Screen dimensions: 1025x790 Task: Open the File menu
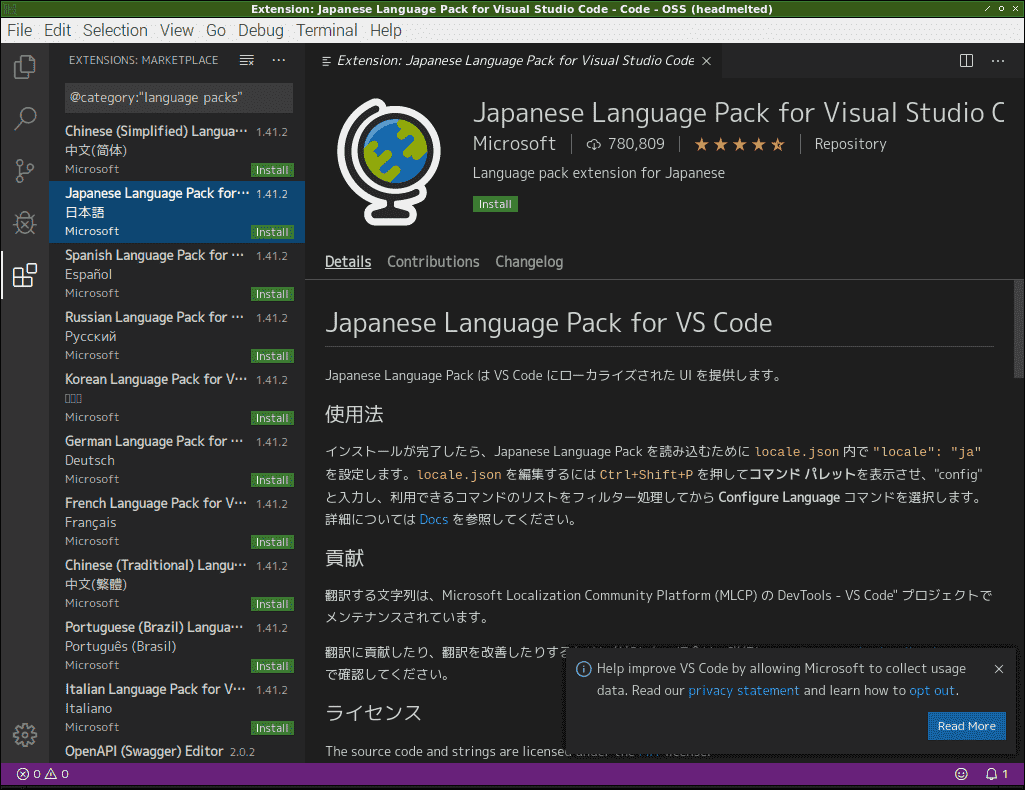point(20,31)
